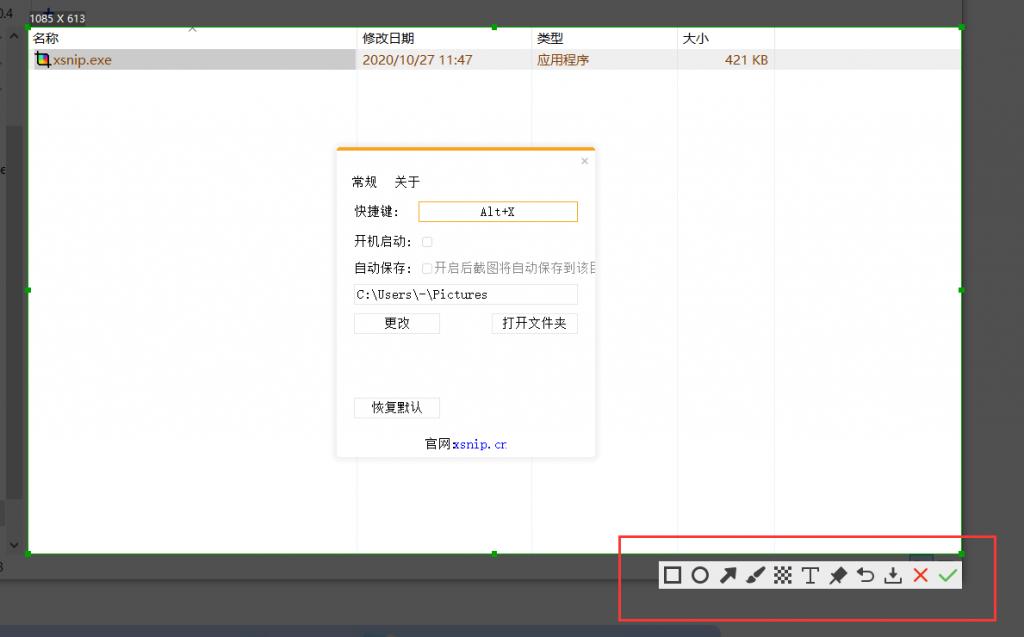Image resolution: width=1024 pixels, height=637 pixels.
Task: Click the 更改 change-path button
Action: pyautogui.click(x=396, y=323)
